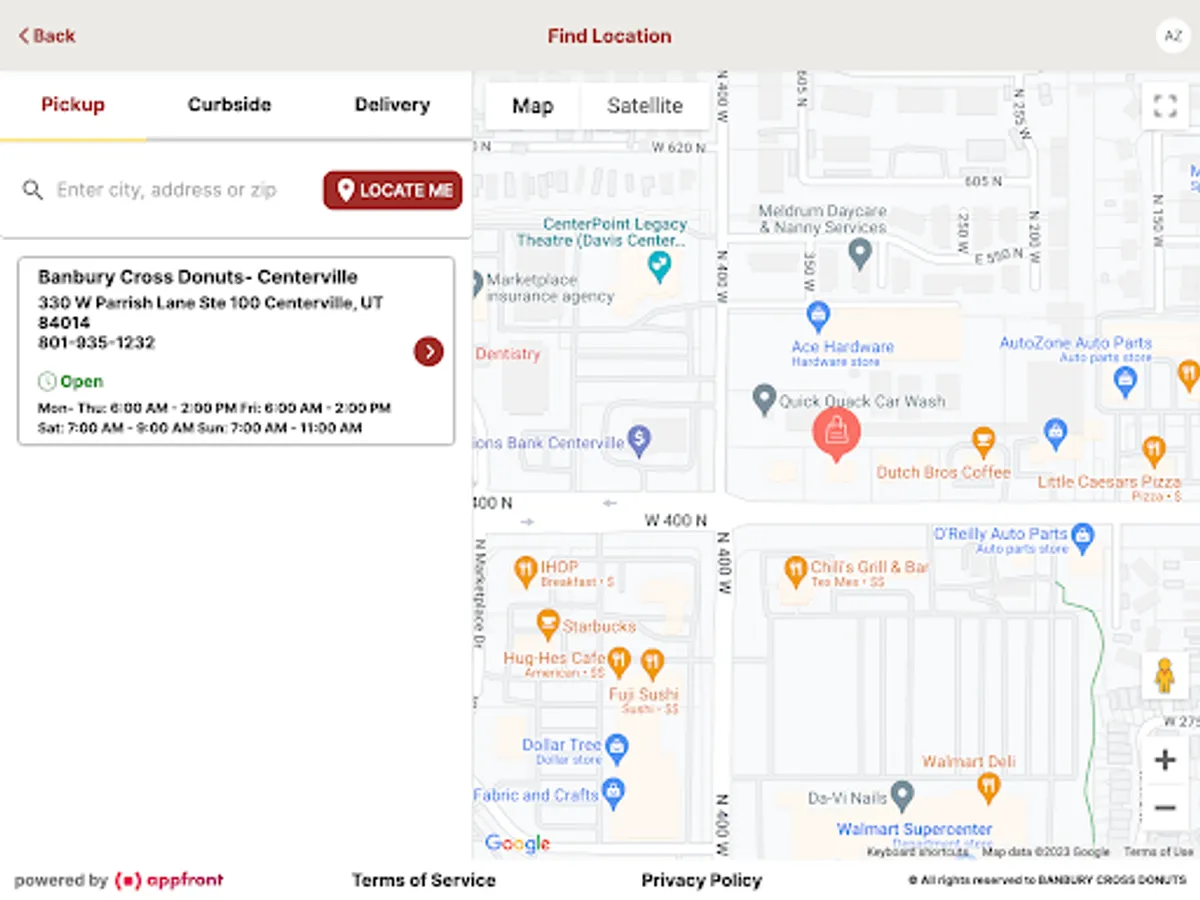1200x900 pixels.
Task: Click the Google logo on the map
Action: [517, 844]
